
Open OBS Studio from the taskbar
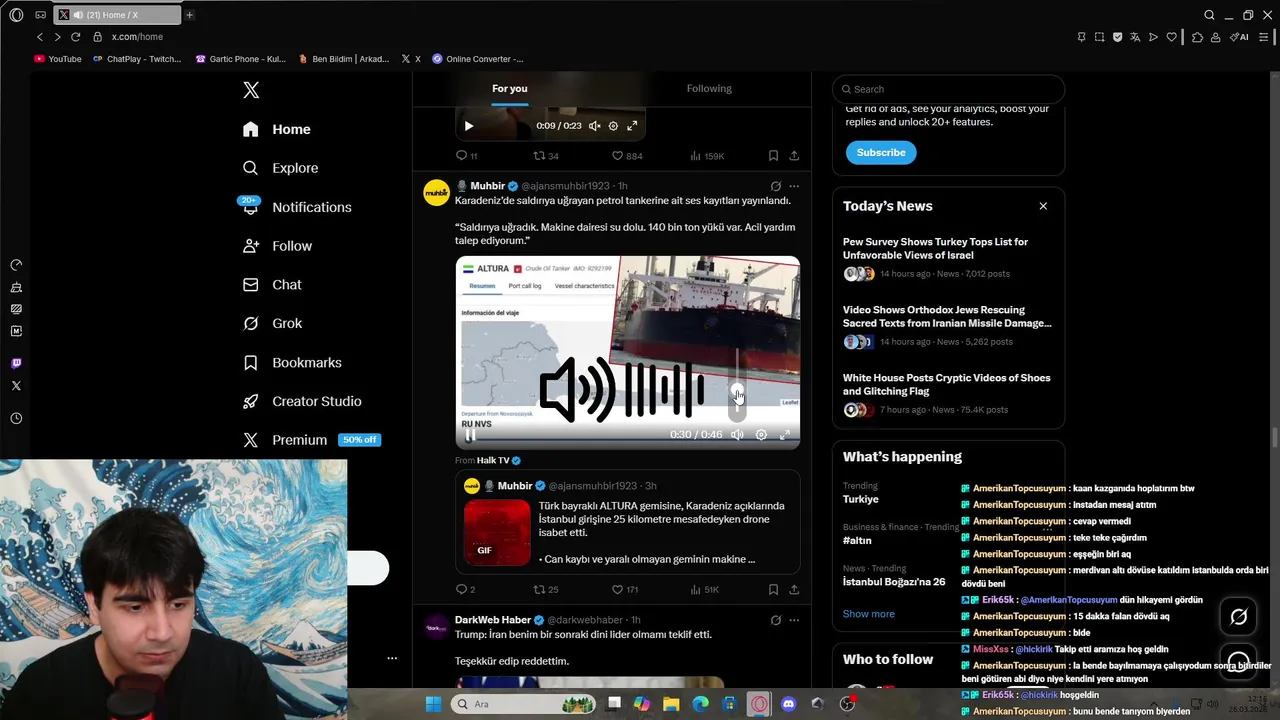pyautogui.click(x=847, y=704)
